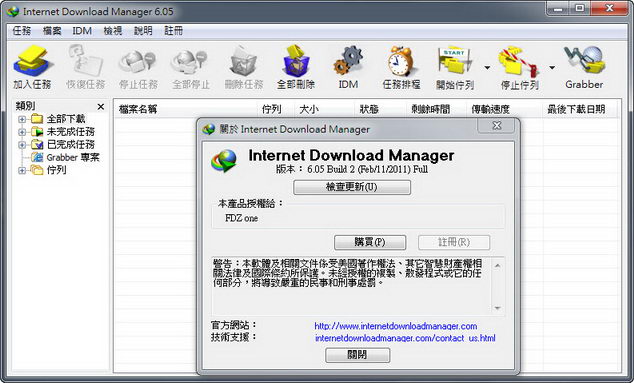The image size is (634, 383).
Task: Click the 關閉 button in About dialog
Action: click(x=357, y=355)
